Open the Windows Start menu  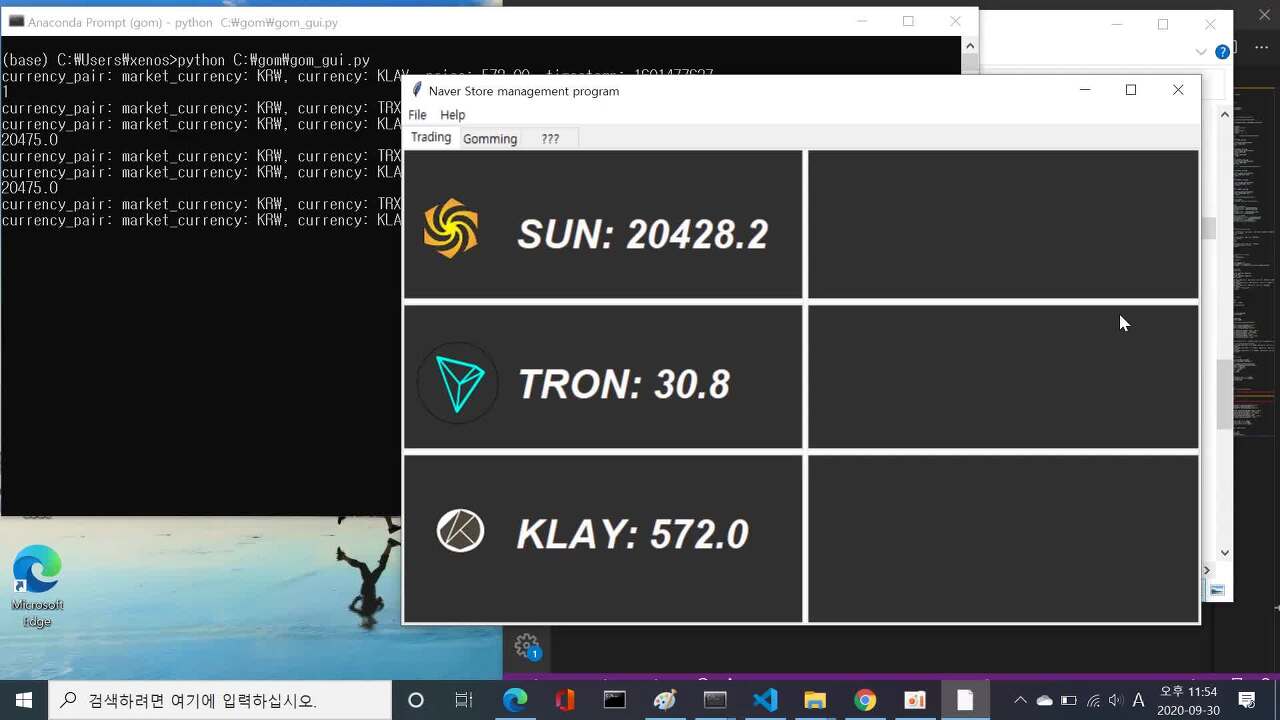coord(24,700)
